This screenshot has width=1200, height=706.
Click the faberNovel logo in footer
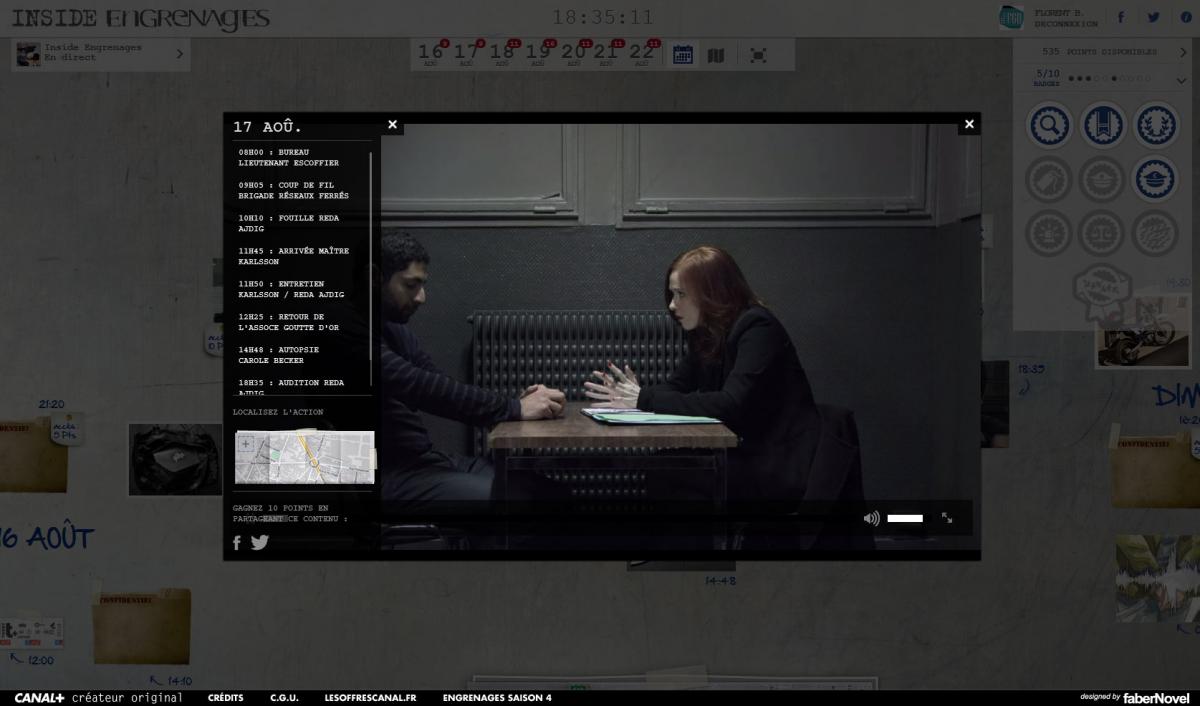point(1157,697)
